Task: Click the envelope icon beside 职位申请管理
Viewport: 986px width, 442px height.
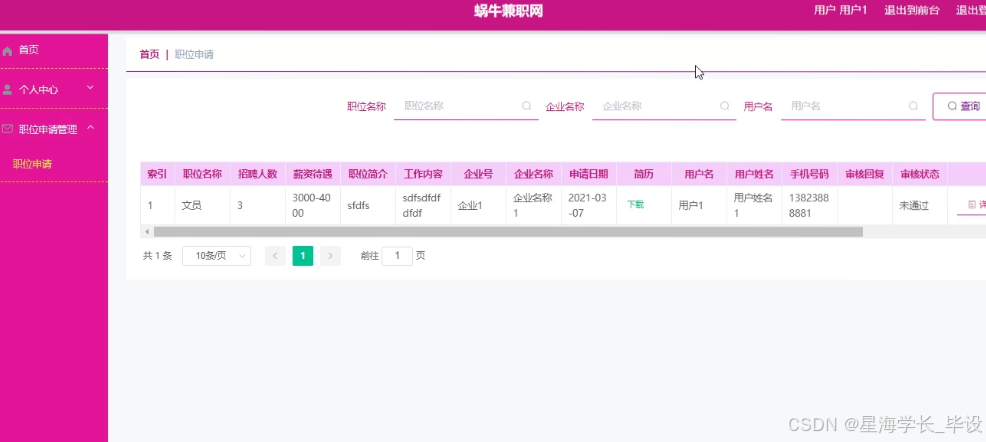Action: [8, 129]
